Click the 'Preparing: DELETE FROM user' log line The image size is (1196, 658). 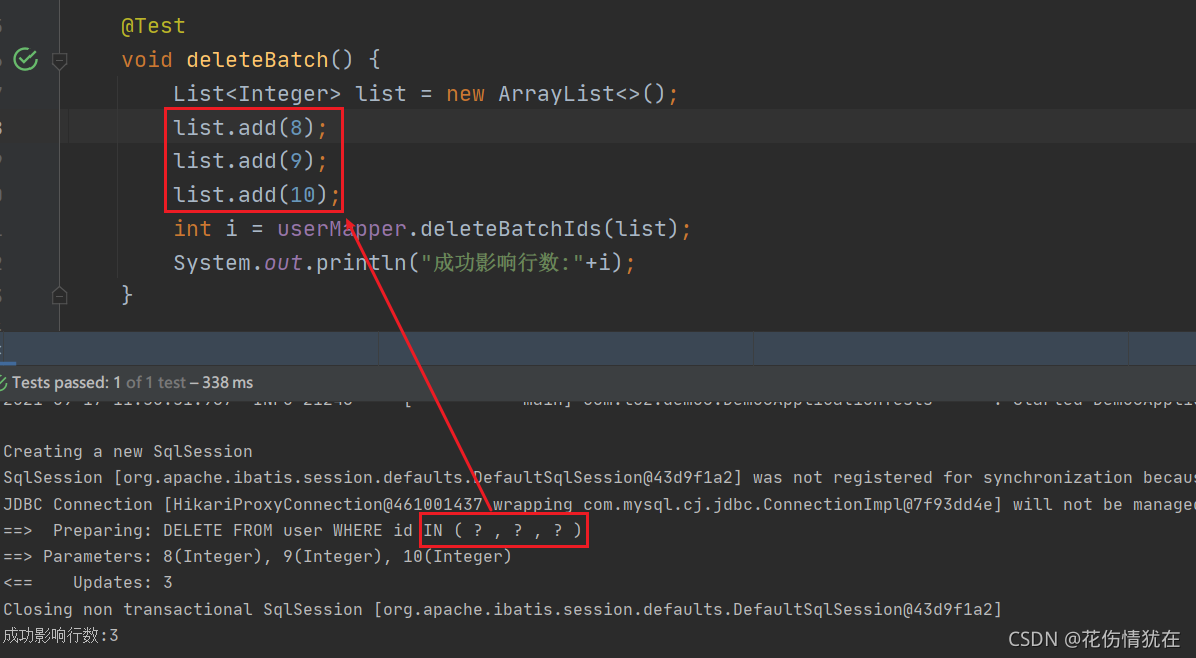292,531
